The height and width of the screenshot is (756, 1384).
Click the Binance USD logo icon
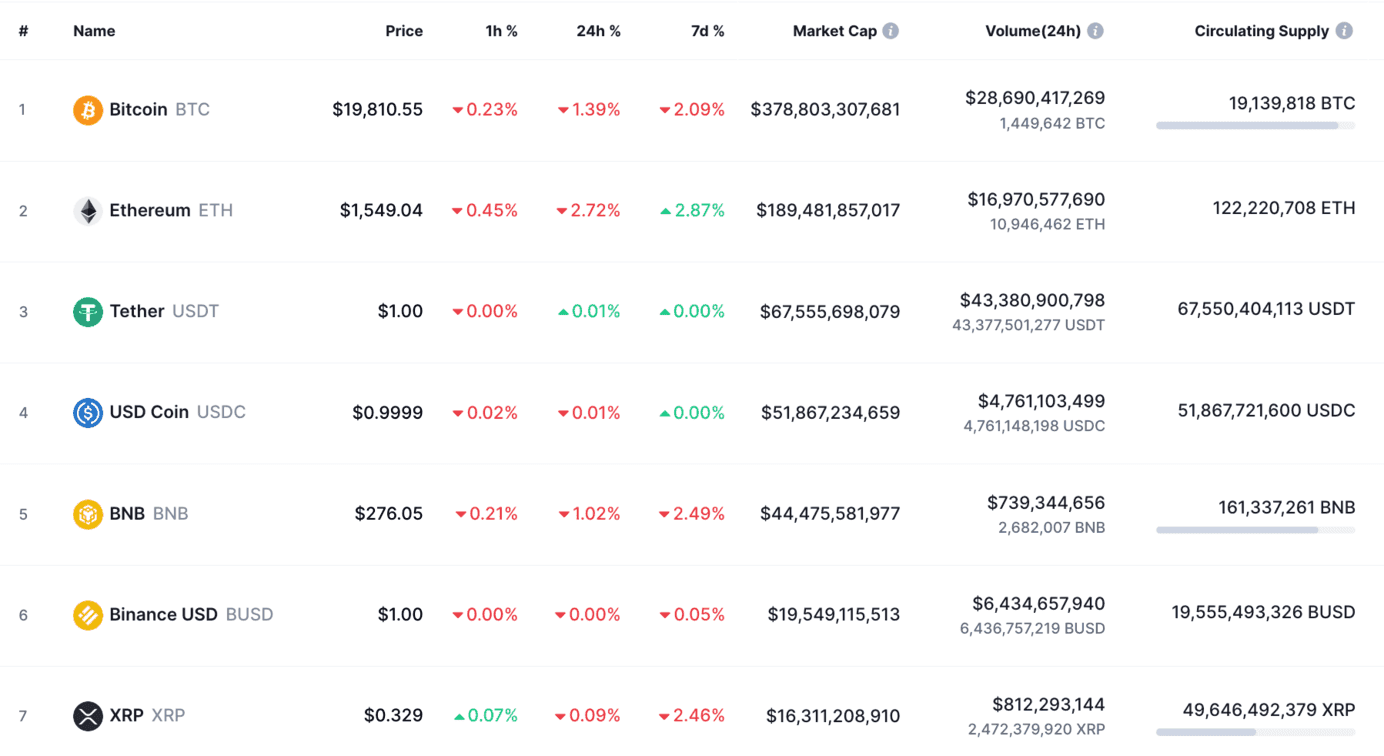click(88, 615)
